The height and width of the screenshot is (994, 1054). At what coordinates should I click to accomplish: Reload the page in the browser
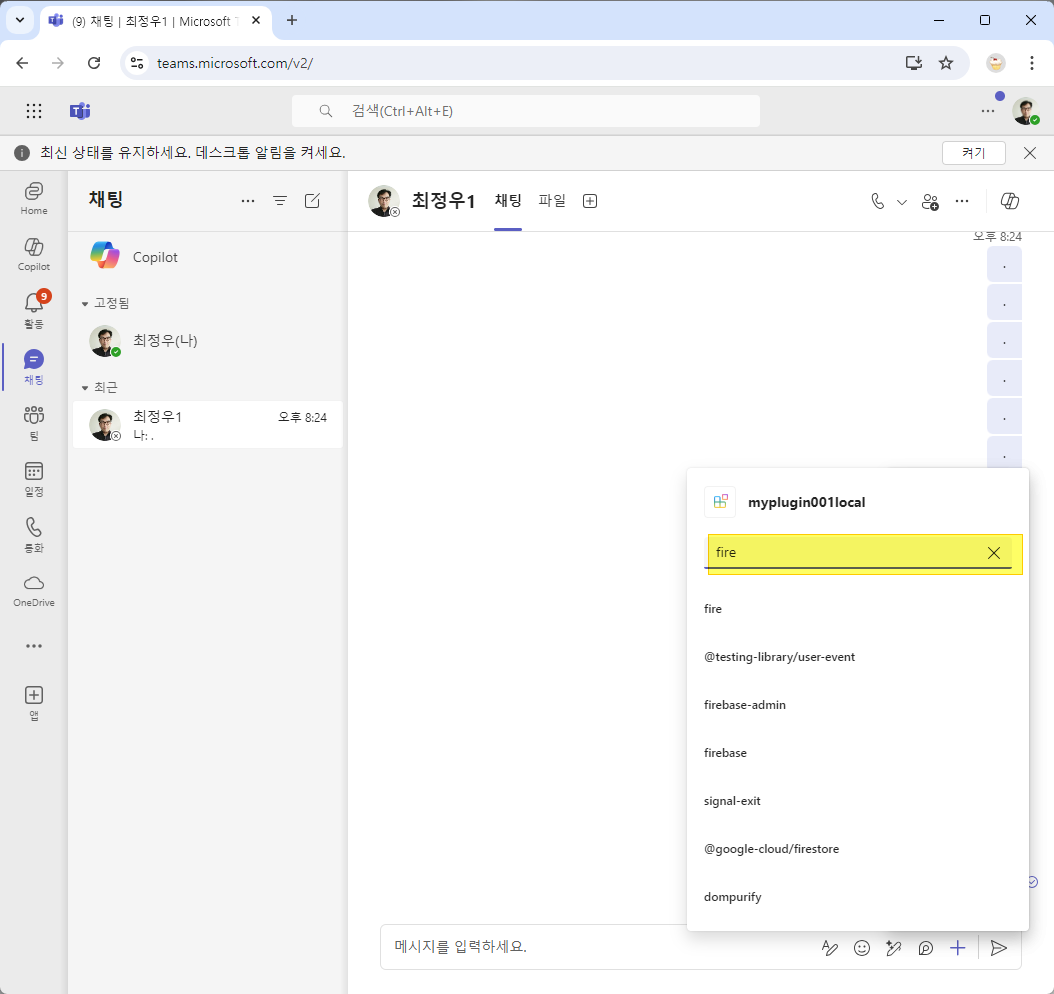94,63
